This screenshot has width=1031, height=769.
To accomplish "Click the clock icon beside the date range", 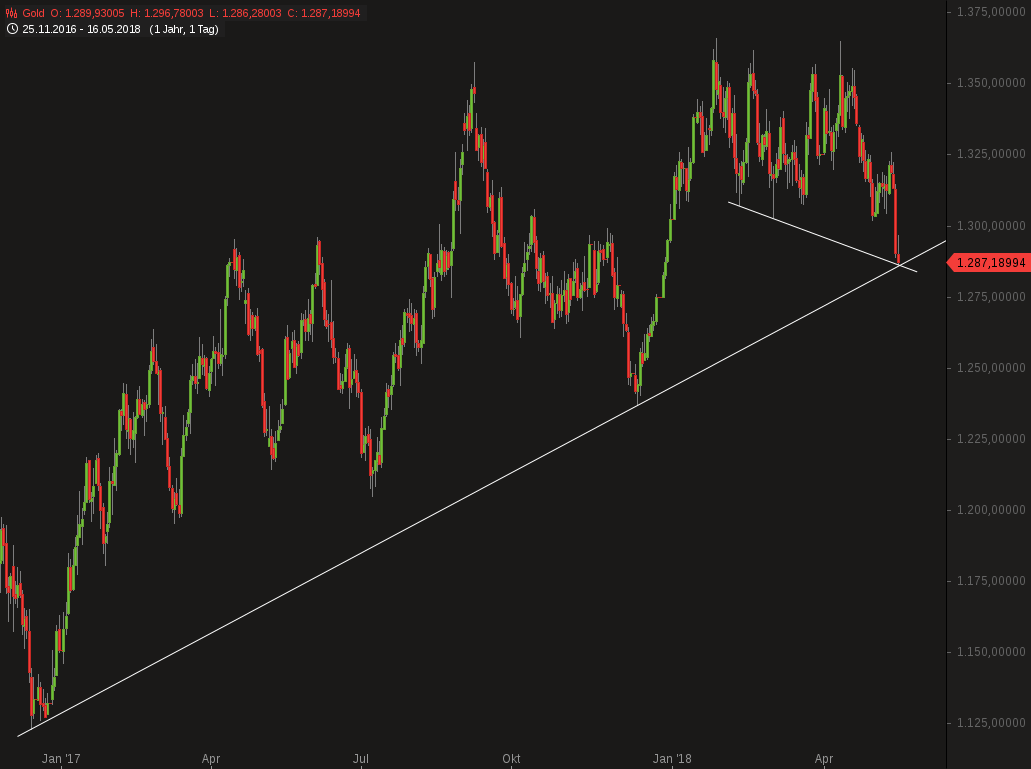I will 12,29.
